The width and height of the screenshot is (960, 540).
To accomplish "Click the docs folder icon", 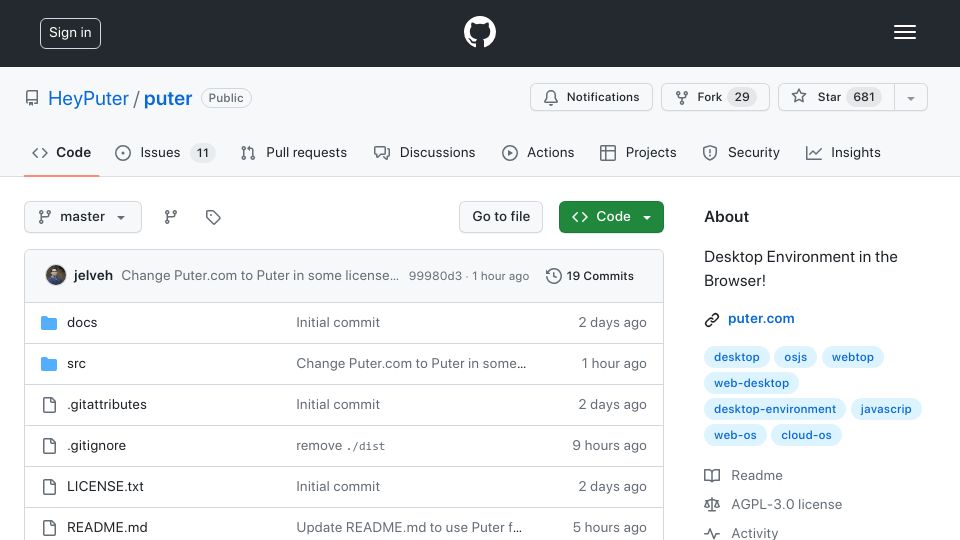I will click(x=49, y=323).
